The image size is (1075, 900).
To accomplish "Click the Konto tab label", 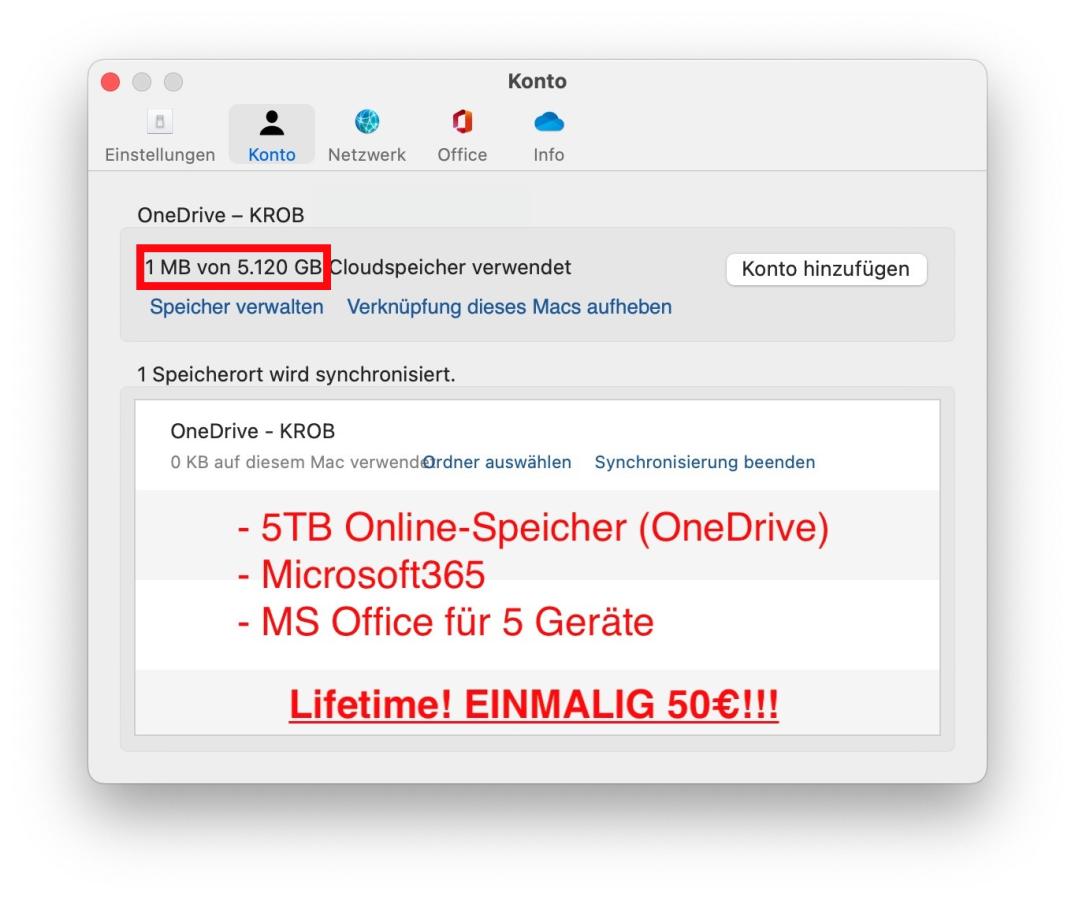I will pyautogui.click(x=271, y=155).
